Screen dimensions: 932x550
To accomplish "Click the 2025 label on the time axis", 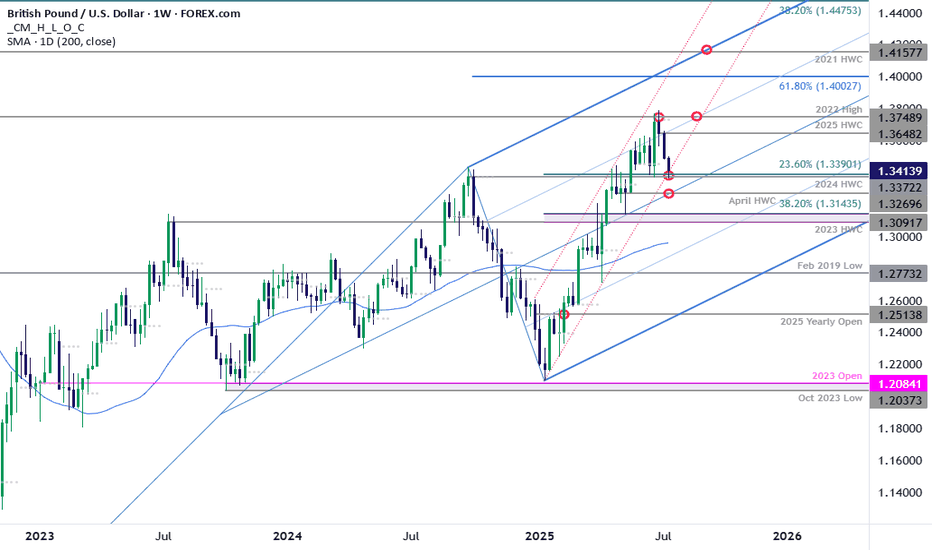I will [x=539, y=536].
